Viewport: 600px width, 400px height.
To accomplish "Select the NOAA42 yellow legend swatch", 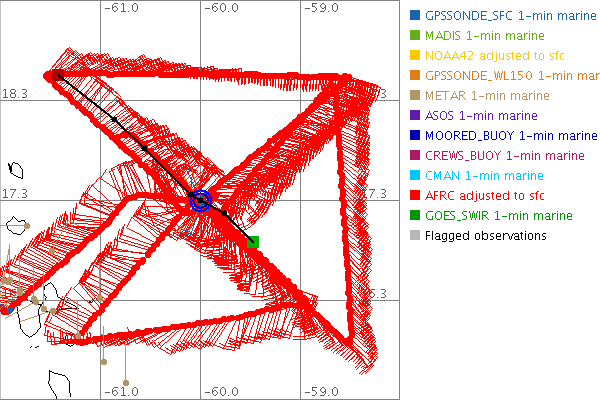I will pos(415,56).
